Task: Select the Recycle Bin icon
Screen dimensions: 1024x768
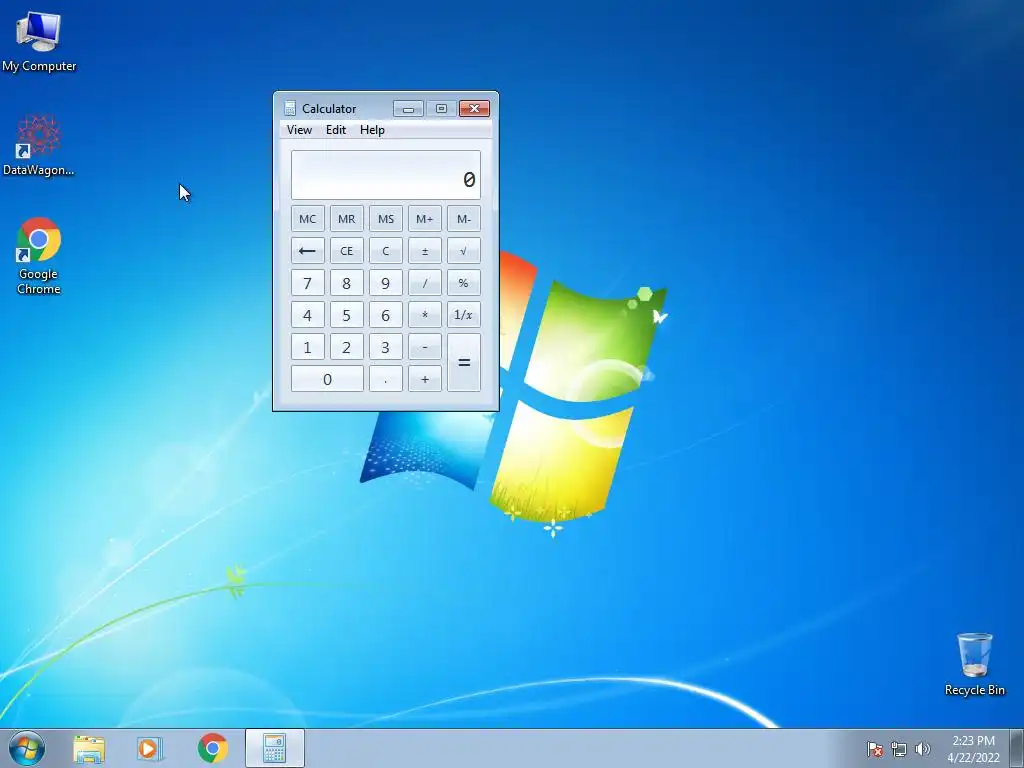Action: [x=974, y=664]
